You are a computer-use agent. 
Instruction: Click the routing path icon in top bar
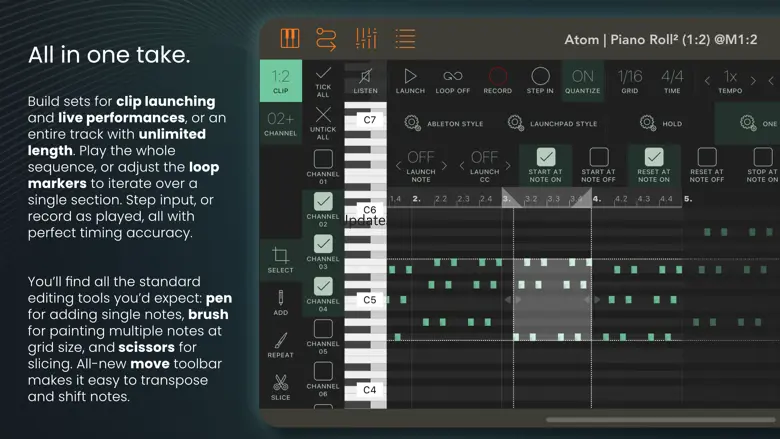tap(327, 38)
